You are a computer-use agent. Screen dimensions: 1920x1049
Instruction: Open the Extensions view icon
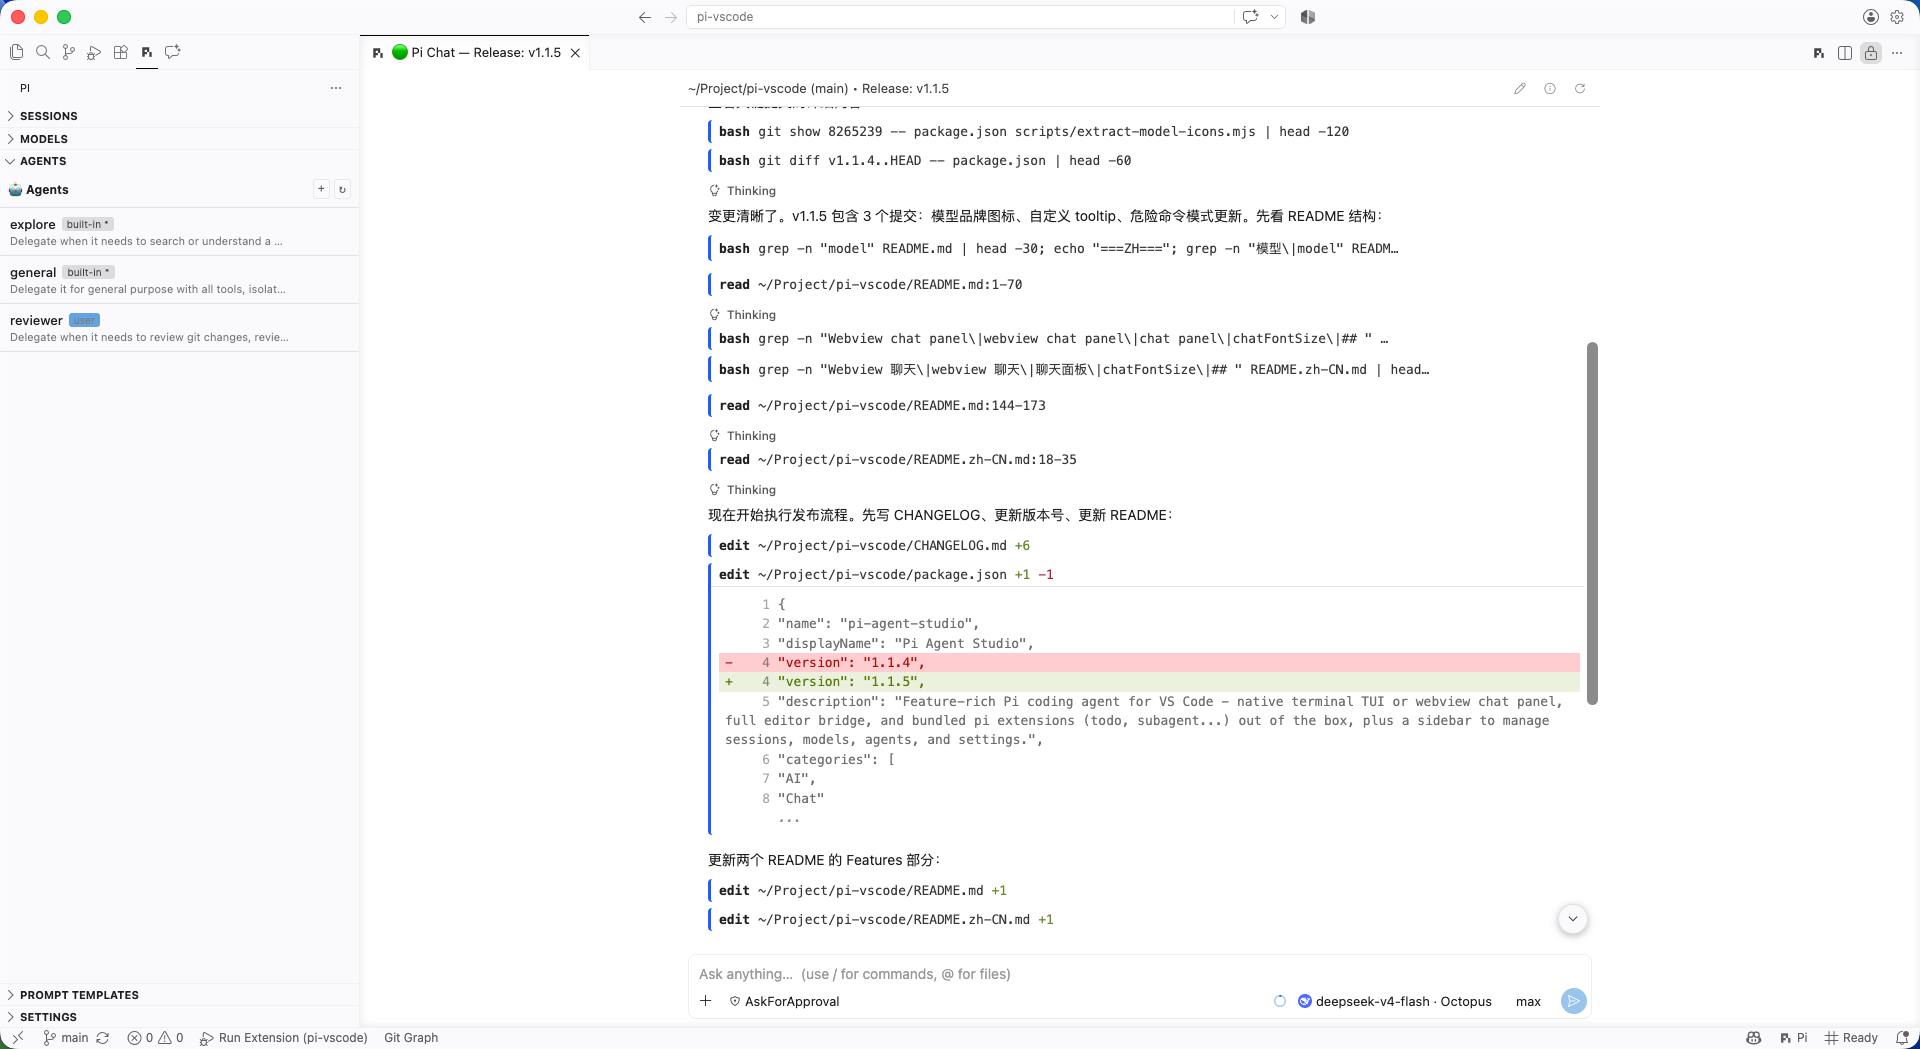(x=120, y=52)
